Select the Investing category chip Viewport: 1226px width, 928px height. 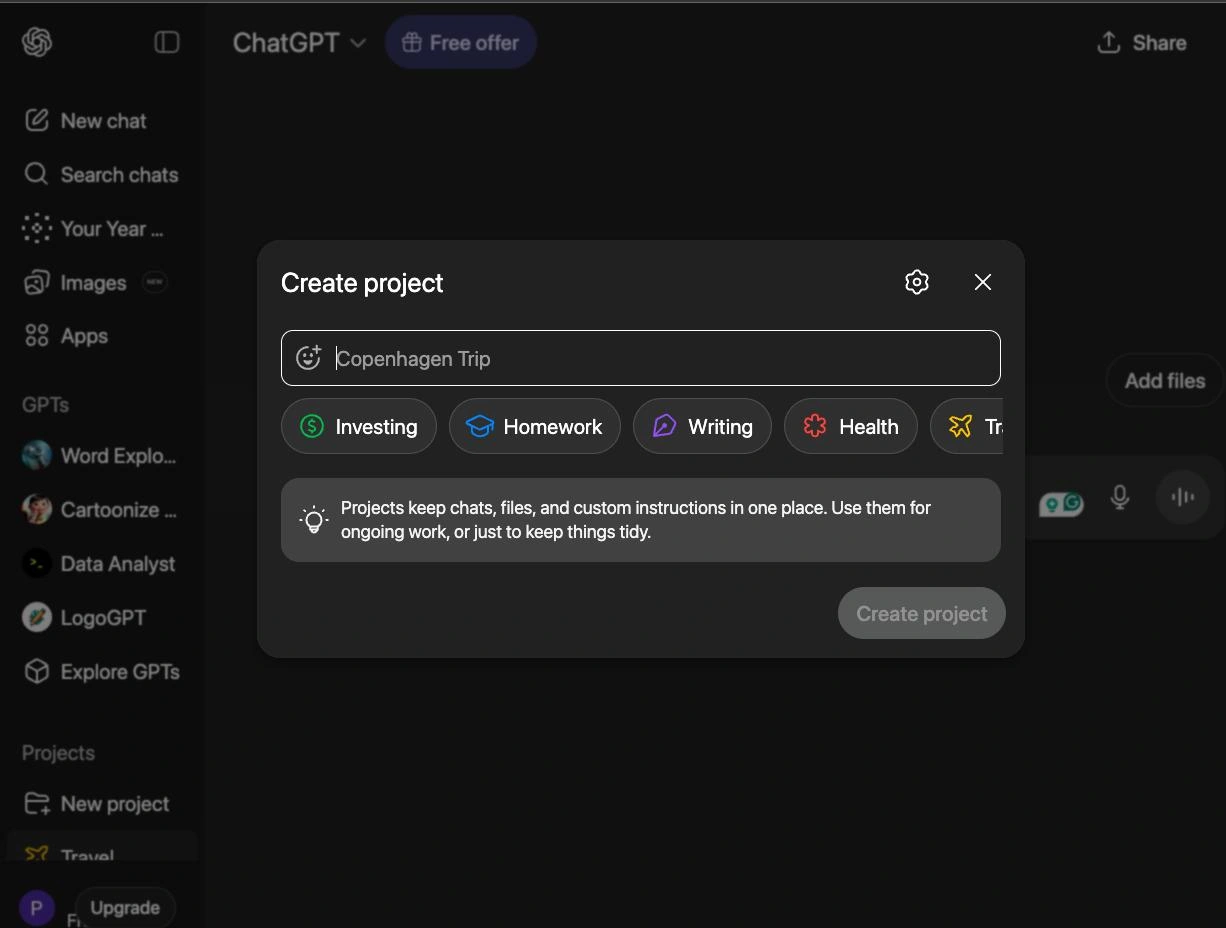tap(359, 427)
